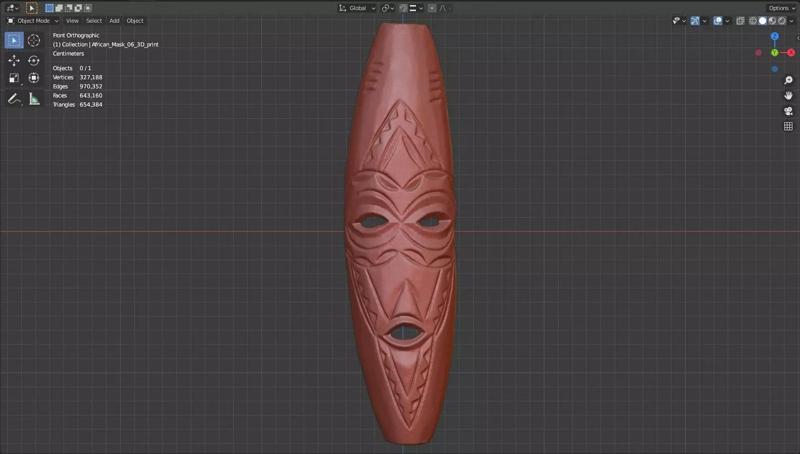Toggle proportional editing in header
Viewport: 800px width, 454px height.
click(x=432, y=8)
